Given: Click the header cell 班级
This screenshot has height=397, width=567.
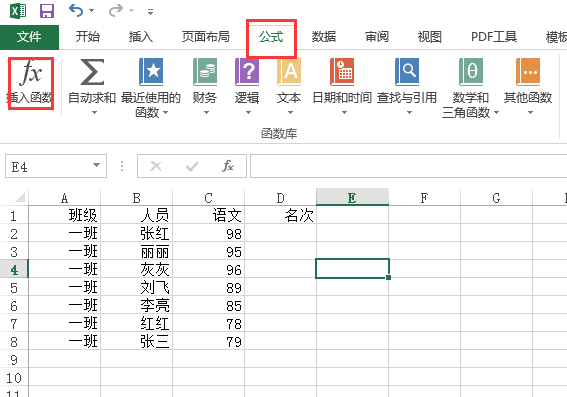Looking at the screenshot, I should pyautogui.click(x=64, y=215).
